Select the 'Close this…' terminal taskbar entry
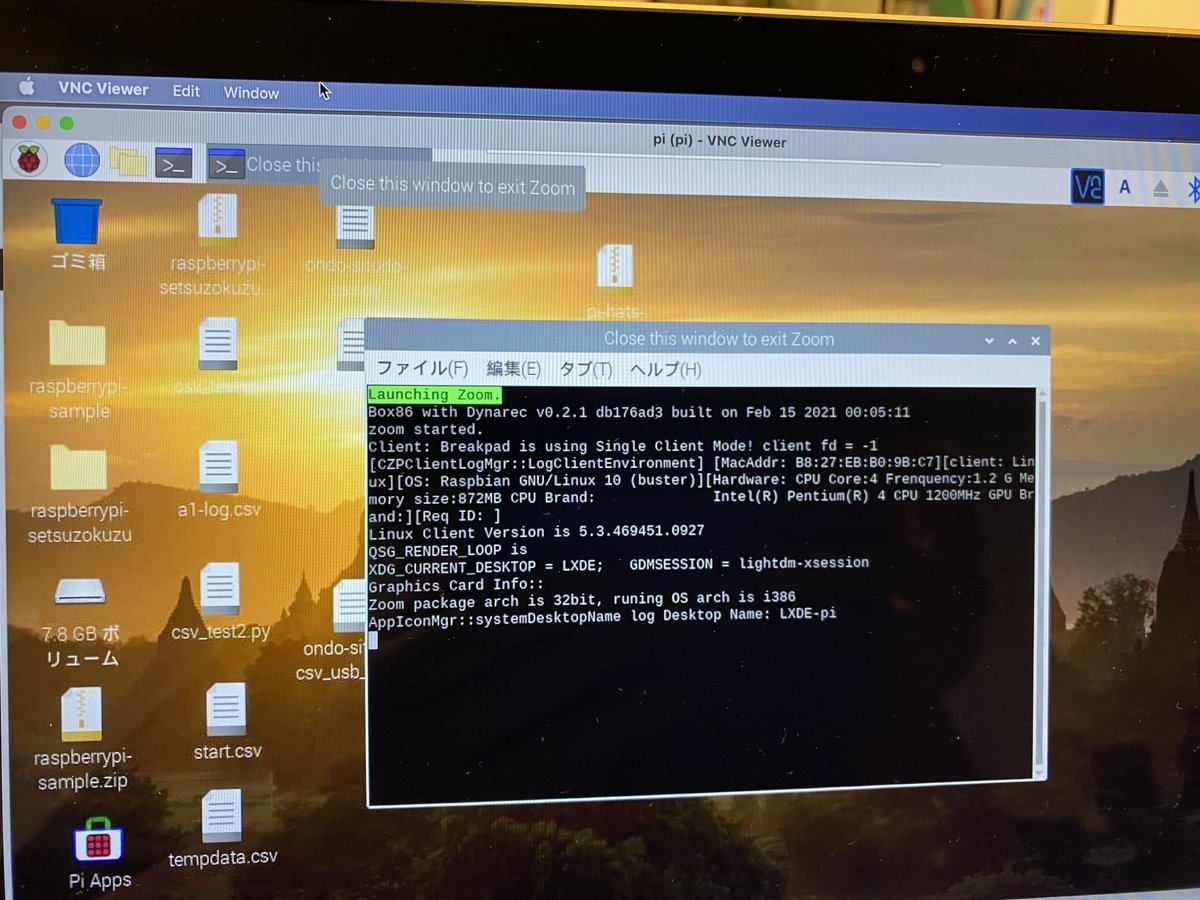The width and height of the screenshot is (1200, 900). (318, 165)
